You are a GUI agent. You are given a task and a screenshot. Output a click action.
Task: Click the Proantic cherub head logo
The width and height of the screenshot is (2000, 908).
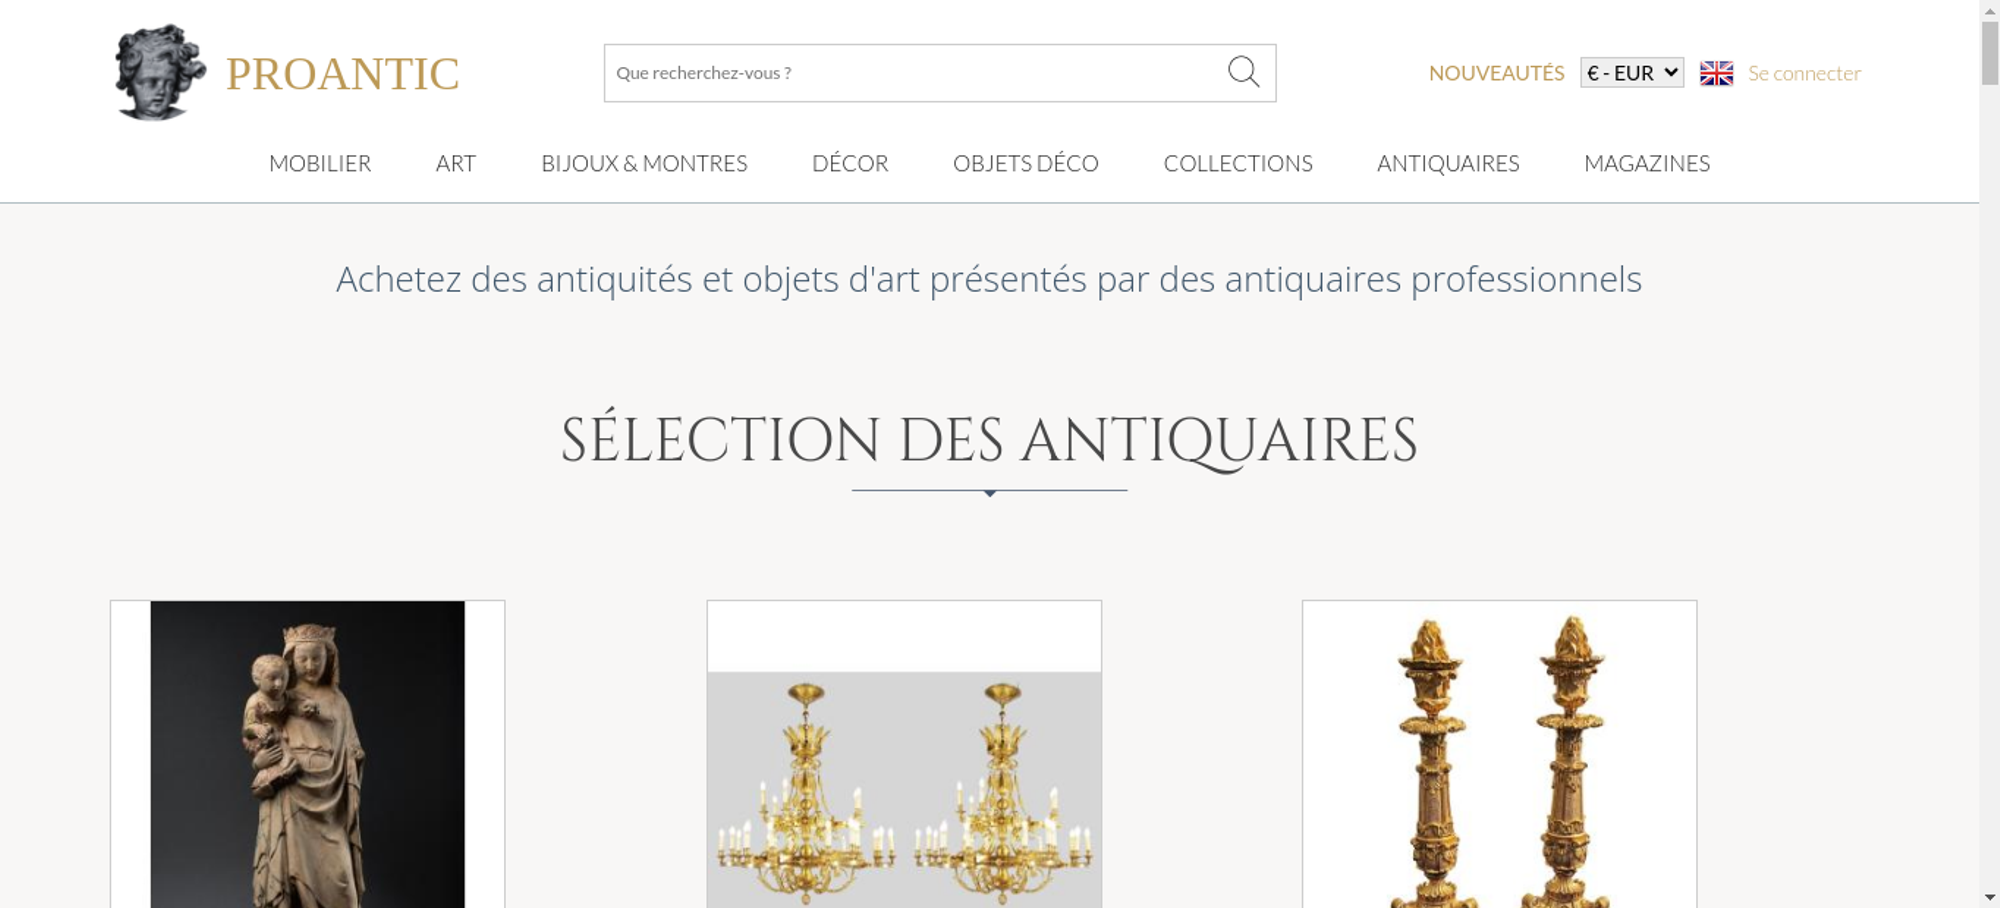click(x=160, y=73)
